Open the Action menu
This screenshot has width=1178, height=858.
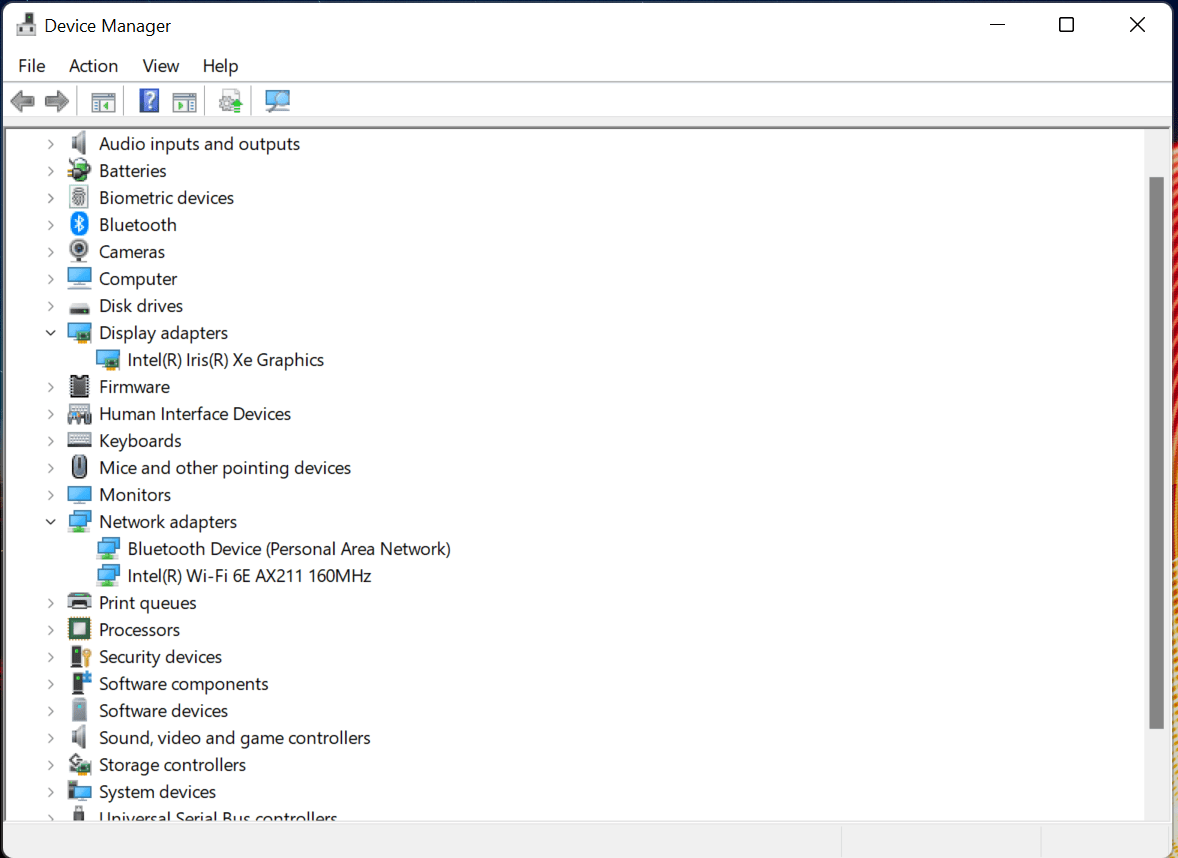pyautogui.click(x=93, y=66)
